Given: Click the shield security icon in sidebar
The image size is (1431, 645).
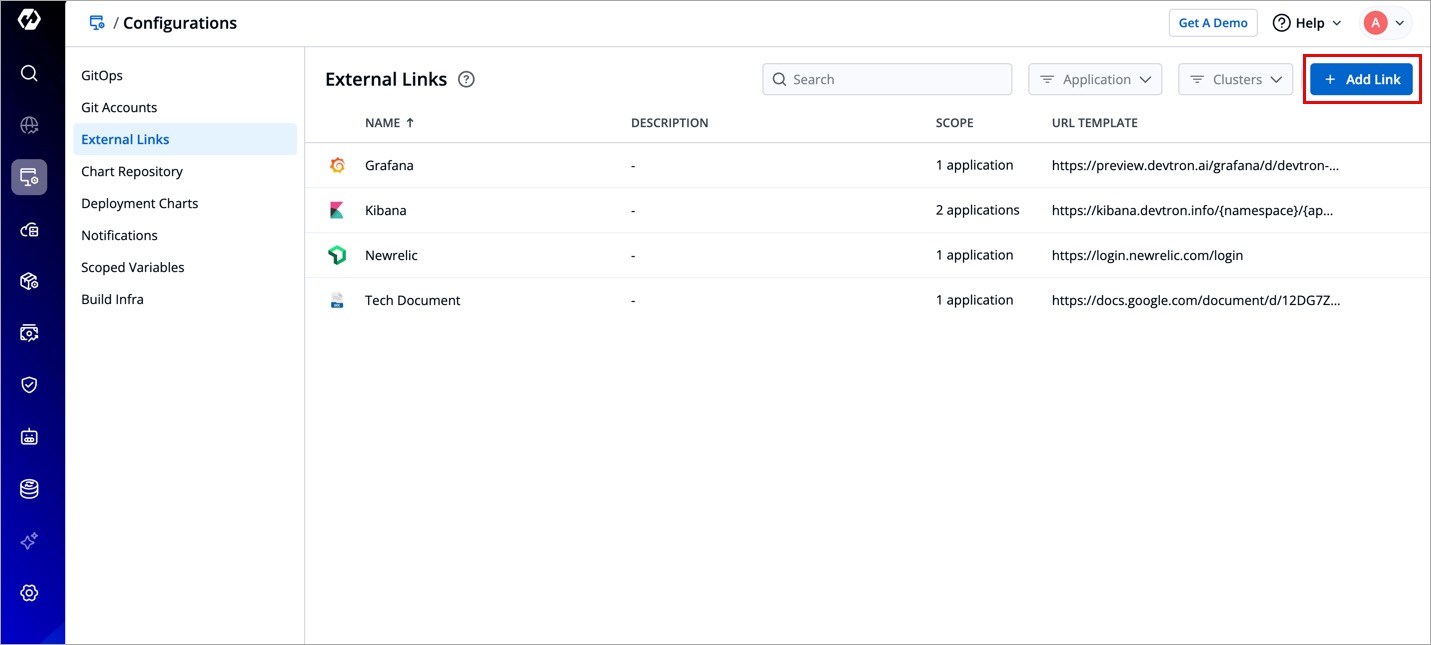Looking at the screenshot, I should point(29,385).
